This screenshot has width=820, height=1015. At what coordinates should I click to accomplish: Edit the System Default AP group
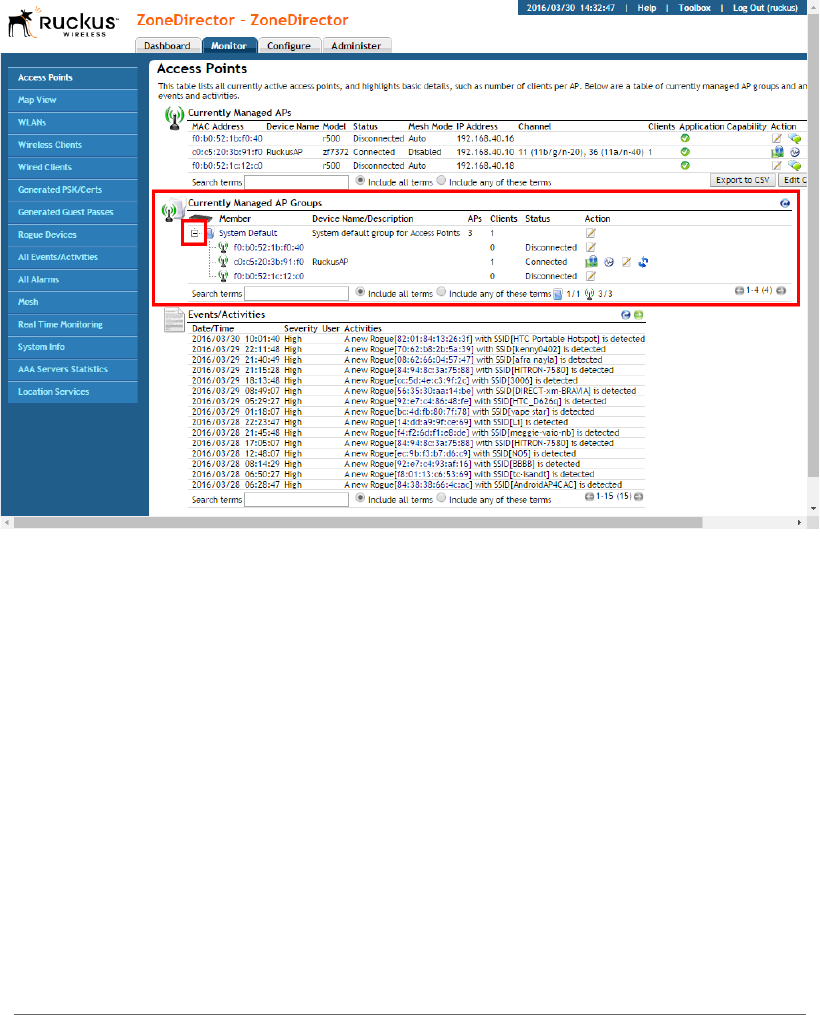591,233
